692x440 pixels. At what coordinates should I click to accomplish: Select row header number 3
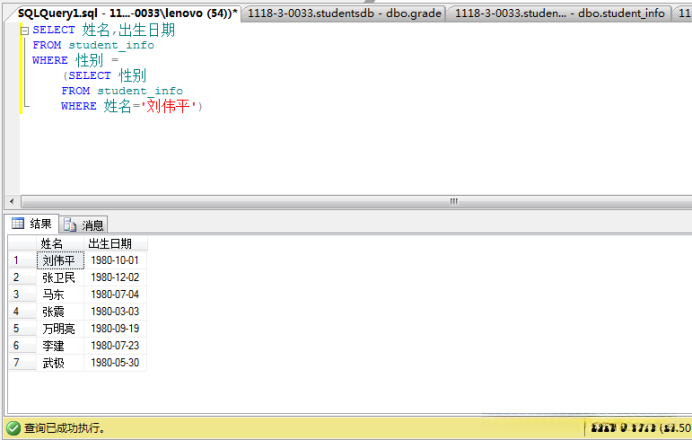pyautogui.click(x=23, y=294)
